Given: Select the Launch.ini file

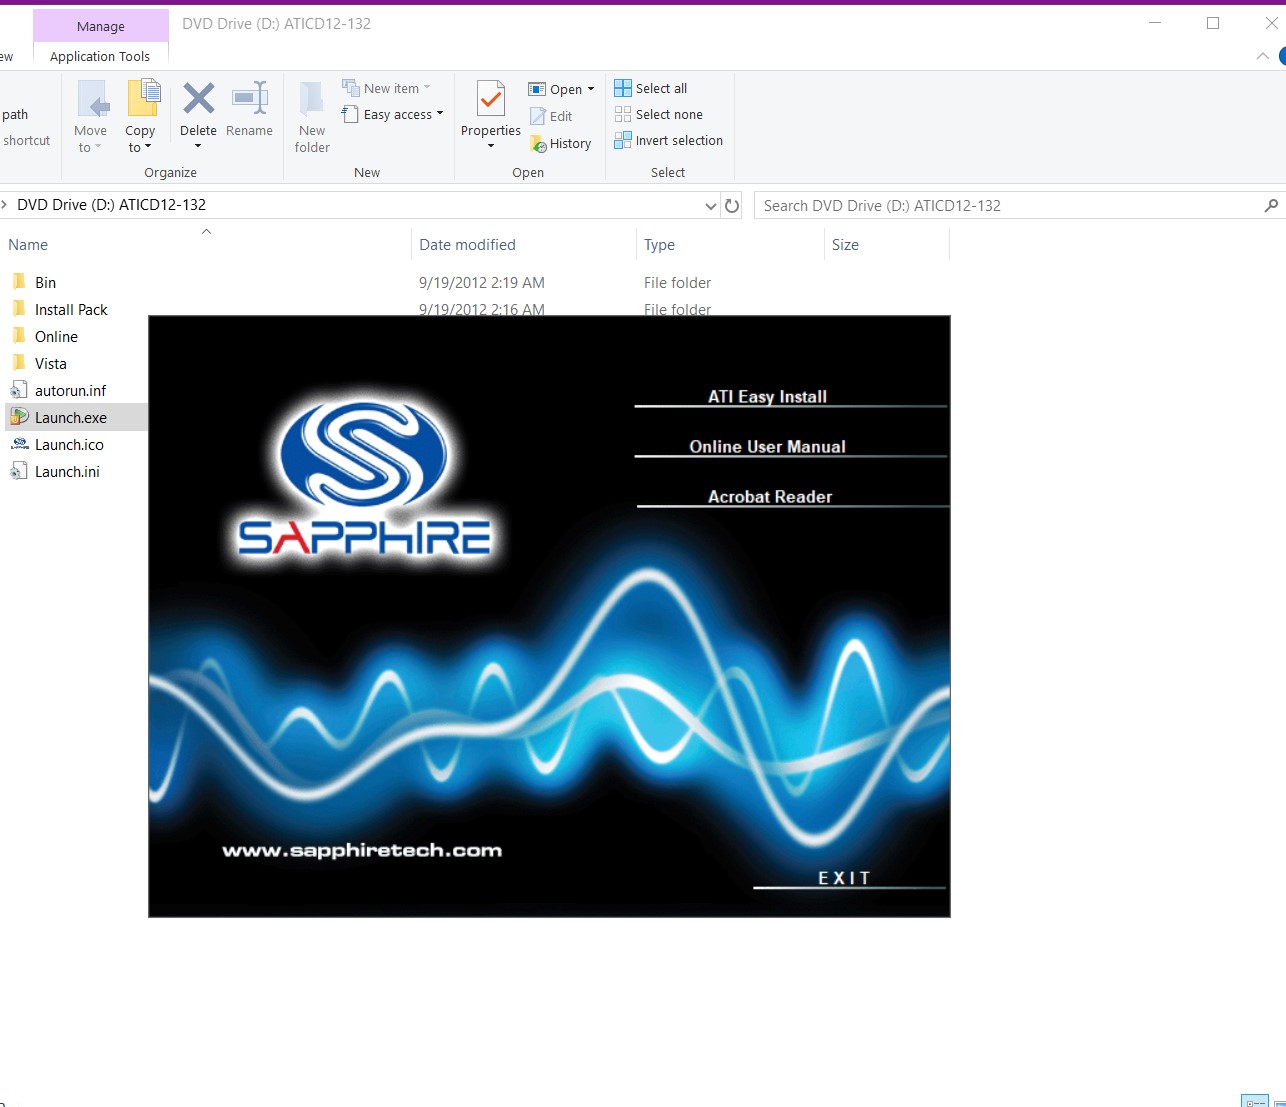Looking at the screenshot, I should pyautogui.click(x=67, y=472).
